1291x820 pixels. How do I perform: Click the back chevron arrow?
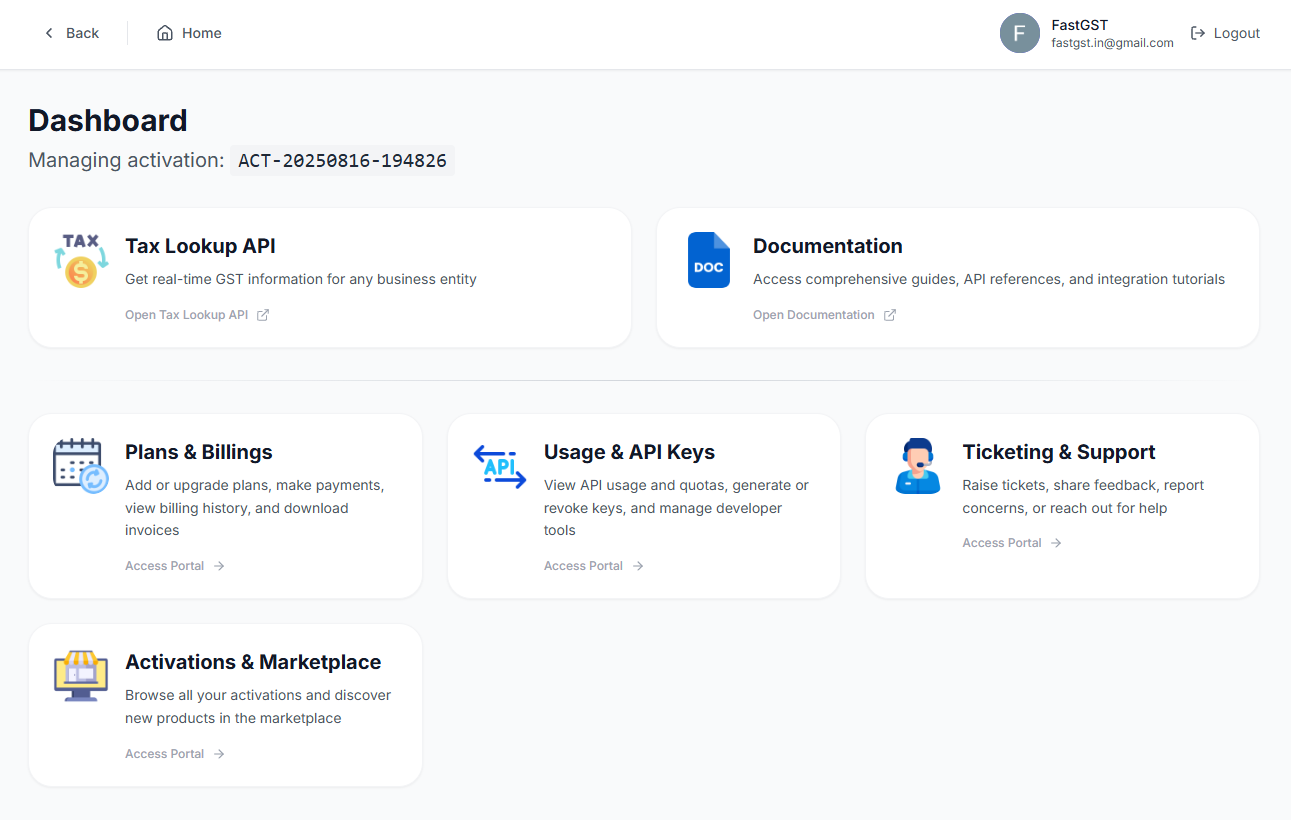coord(49,33)
